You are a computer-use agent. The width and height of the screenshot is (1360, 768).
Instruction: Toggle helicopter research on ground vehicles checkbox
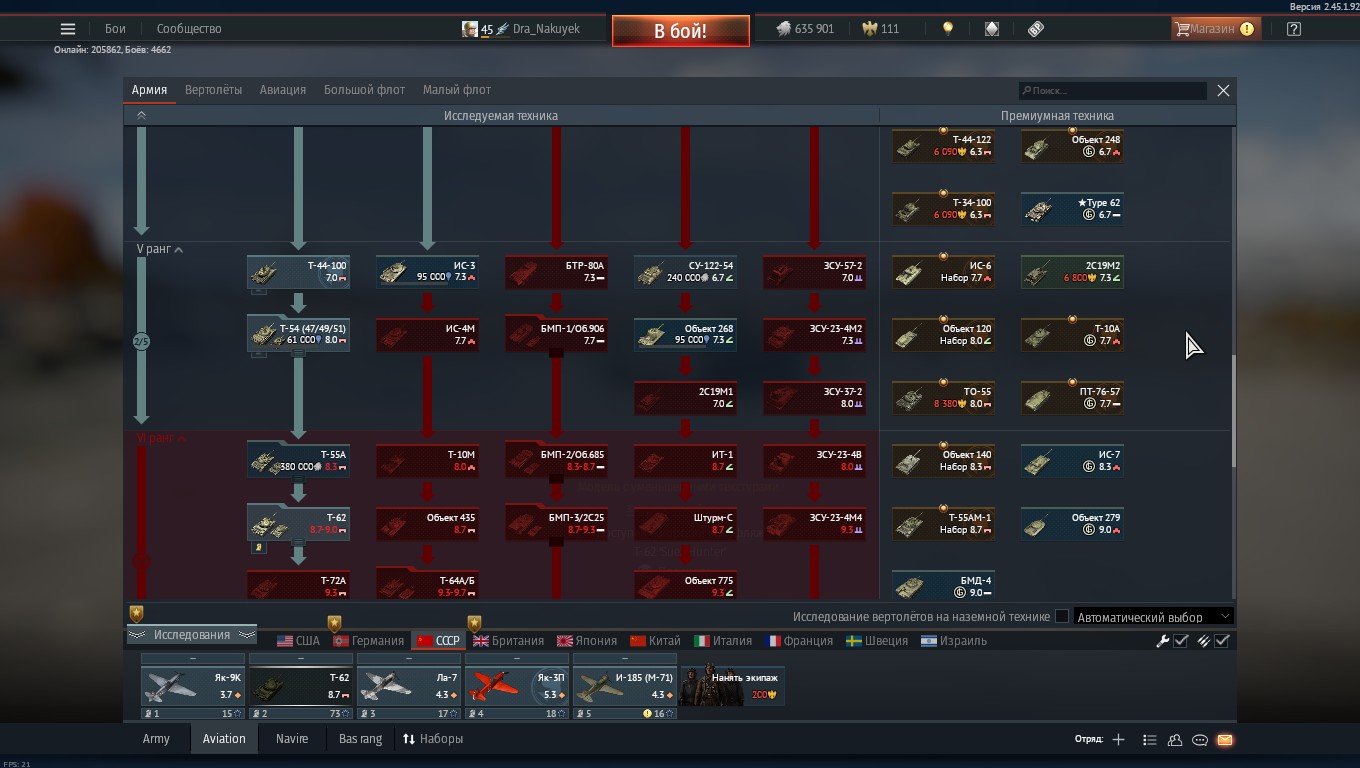1062,617
